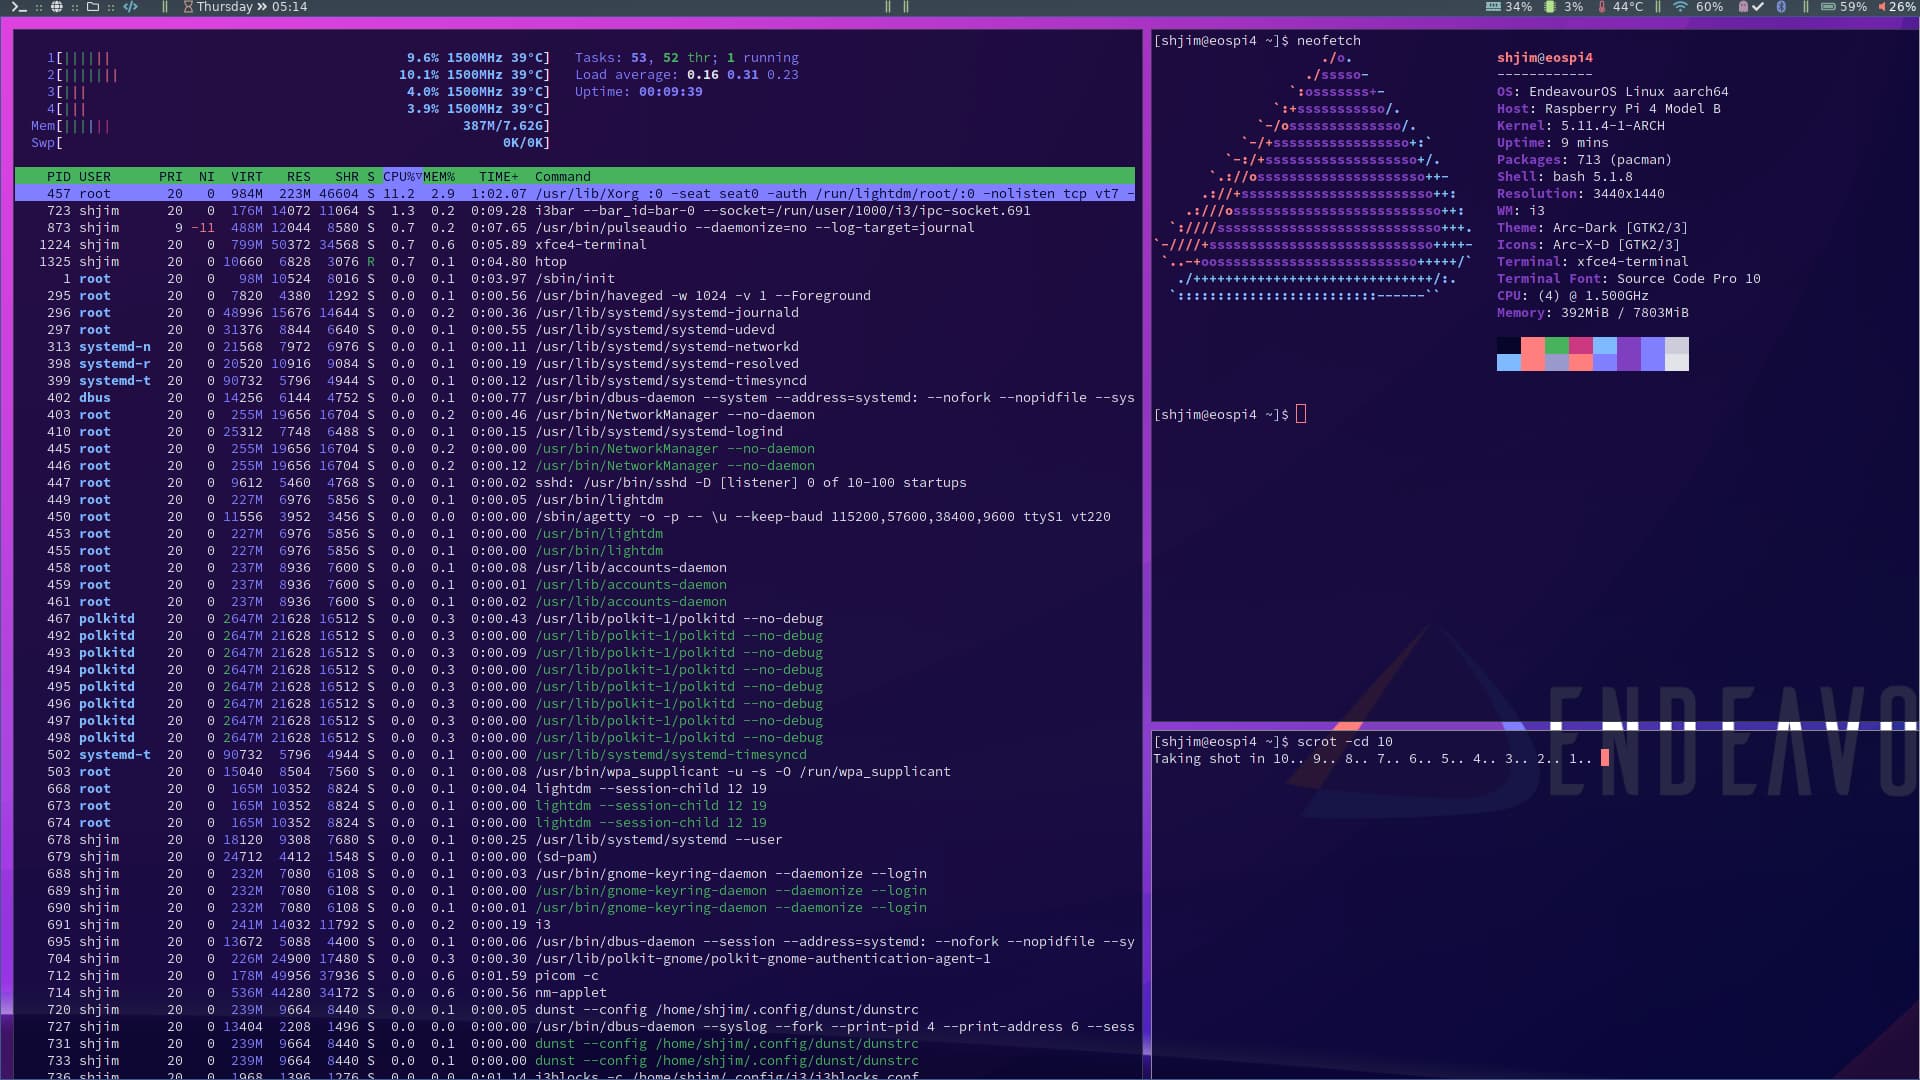
Task: Open the globe web workspace icon
Action: (57, 7)
